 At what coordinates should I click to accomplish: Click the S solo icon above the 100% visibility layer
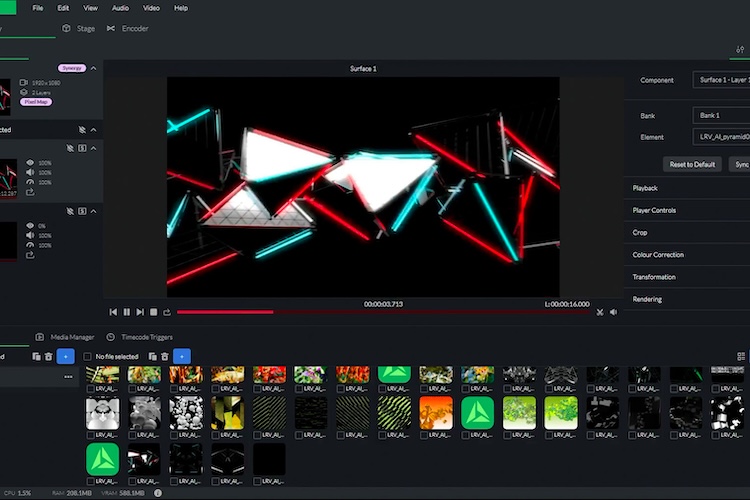click(82, 148)
